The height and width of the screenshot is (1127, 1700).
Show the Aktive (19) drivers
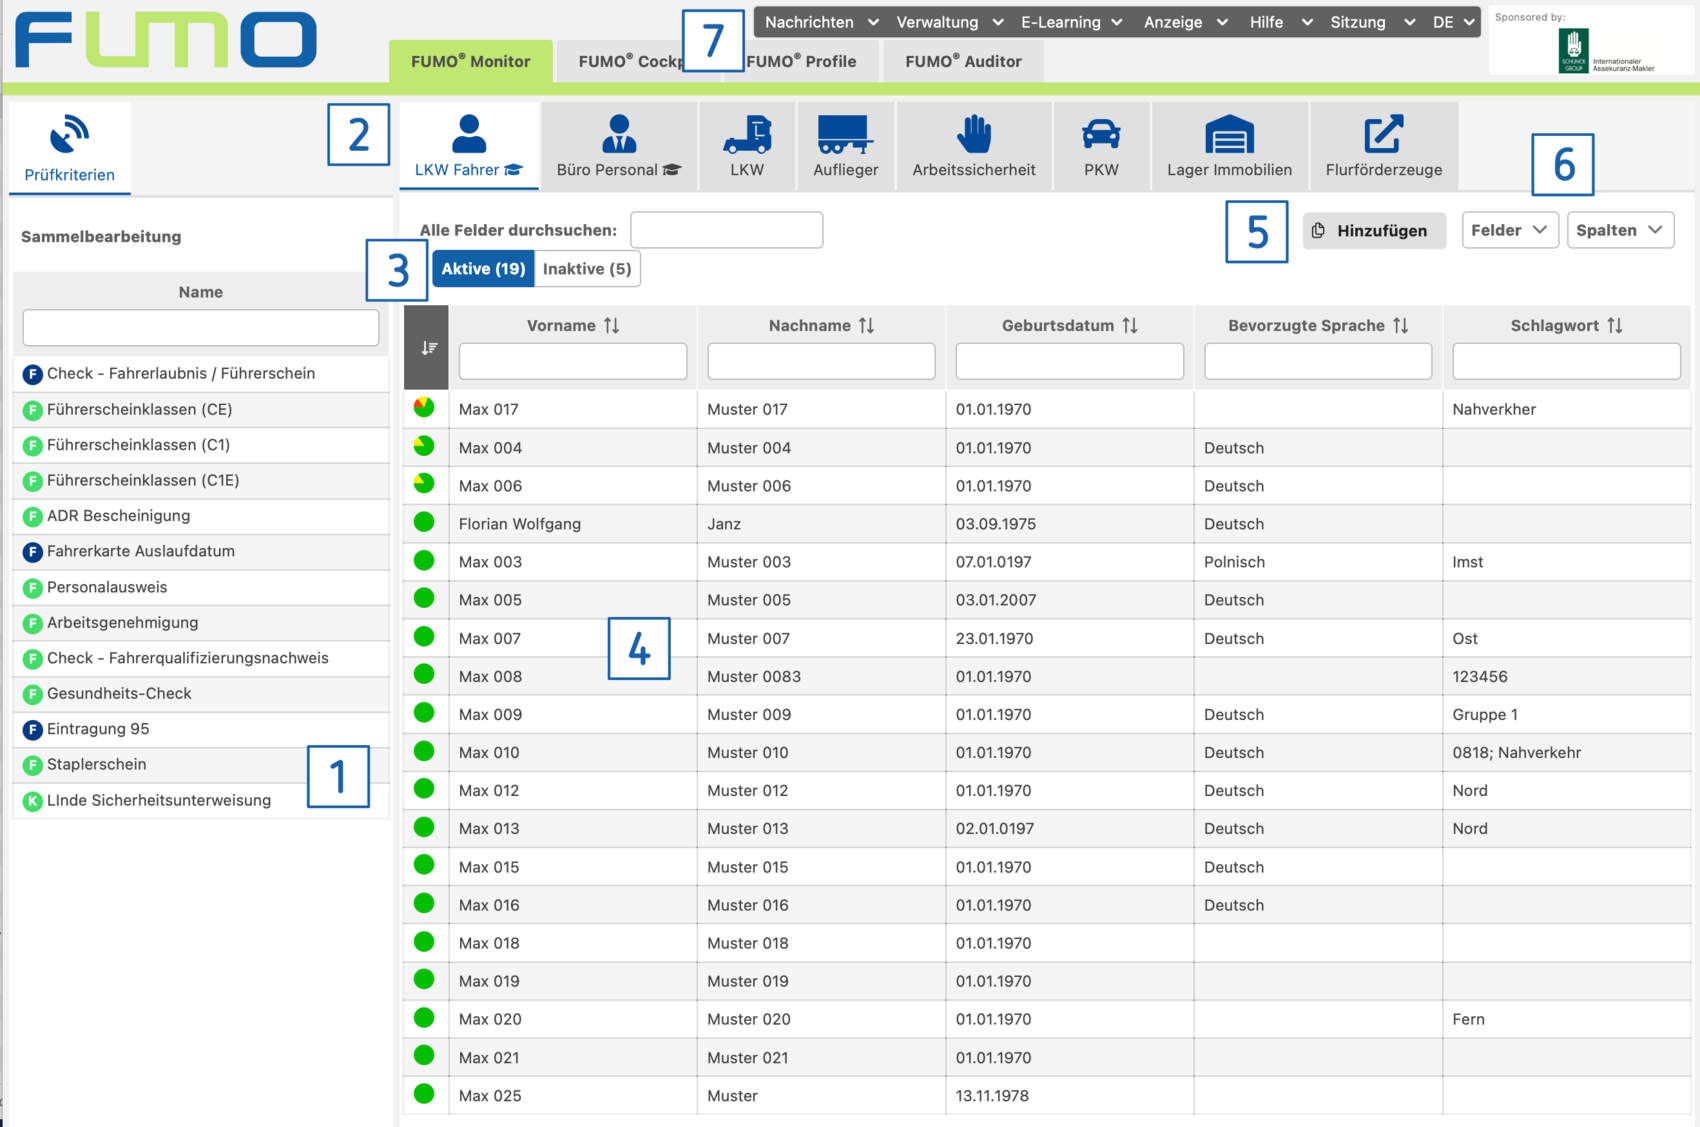point(483,269)
